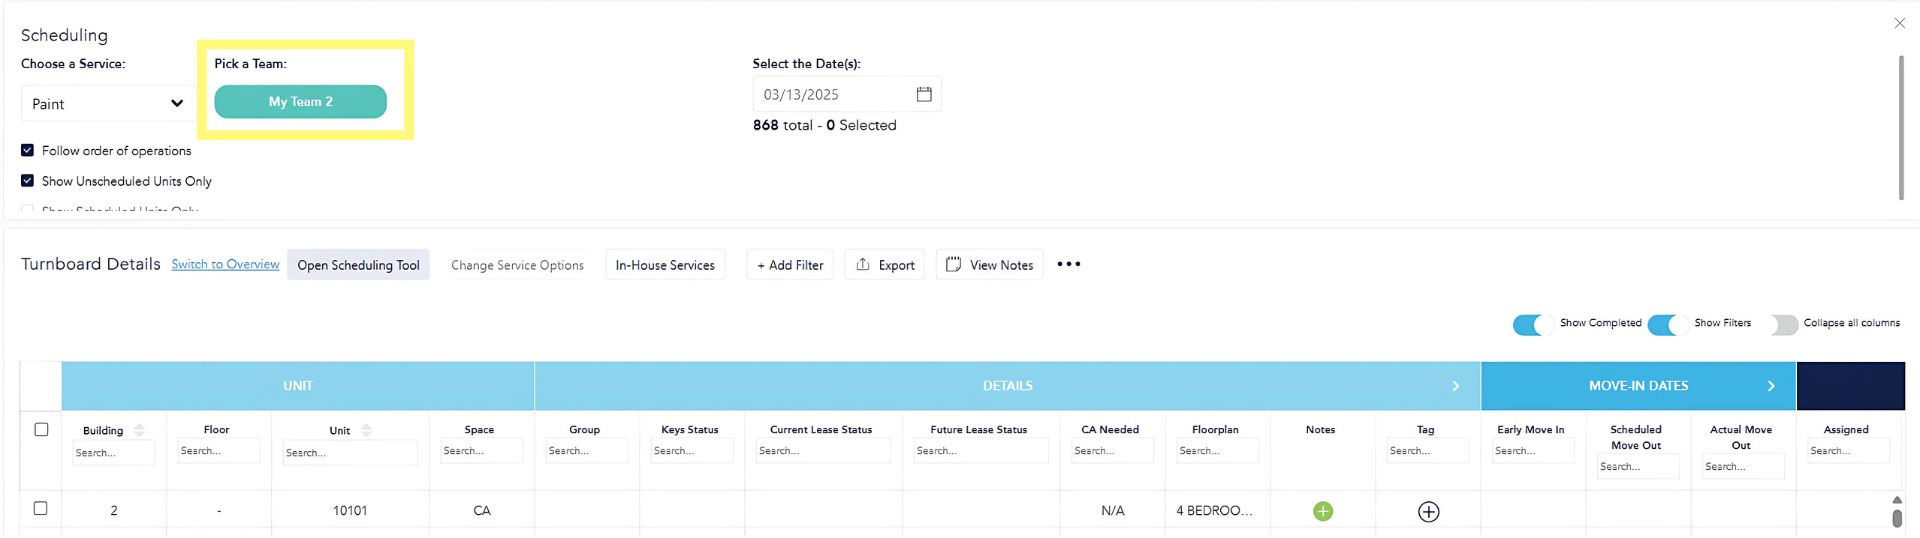This screenshot has height=538, width=1920.
Task: Uncheck Follow order of operations
Action: tap(28, 150)
